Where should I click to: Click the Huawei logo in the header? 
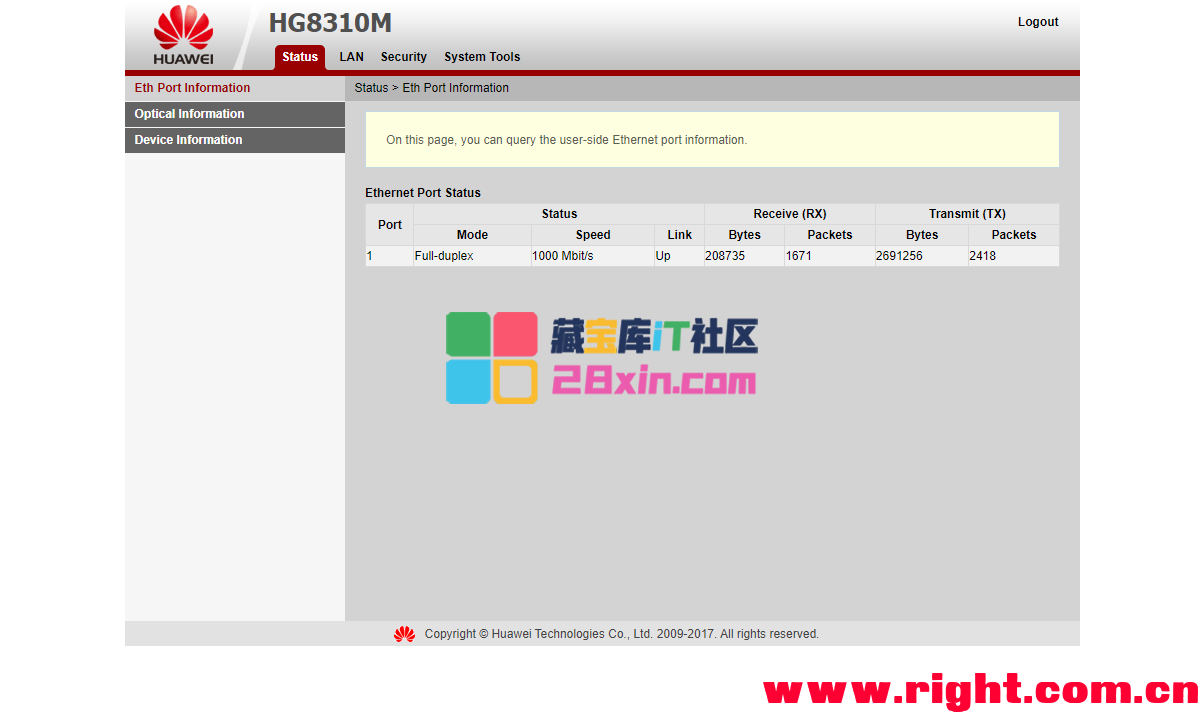pyautogui.click(x=183, y=35)
